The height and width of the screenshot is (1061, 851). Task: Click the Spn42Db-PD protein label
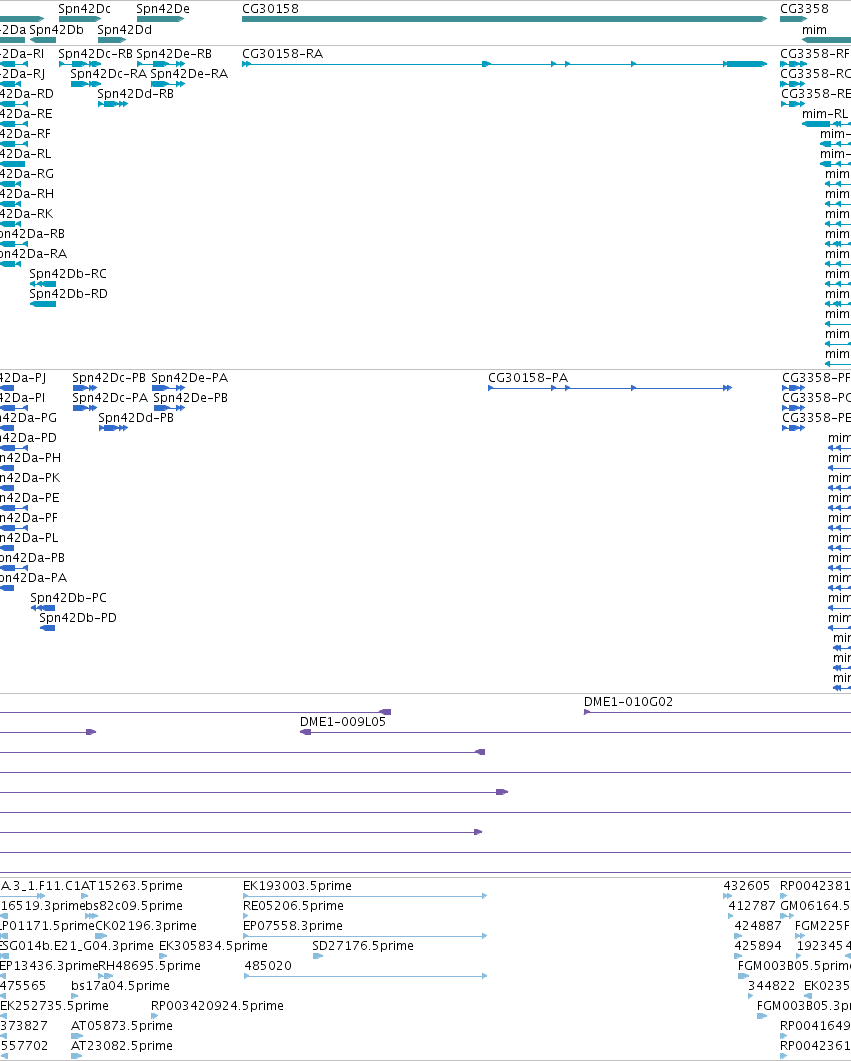78,618
